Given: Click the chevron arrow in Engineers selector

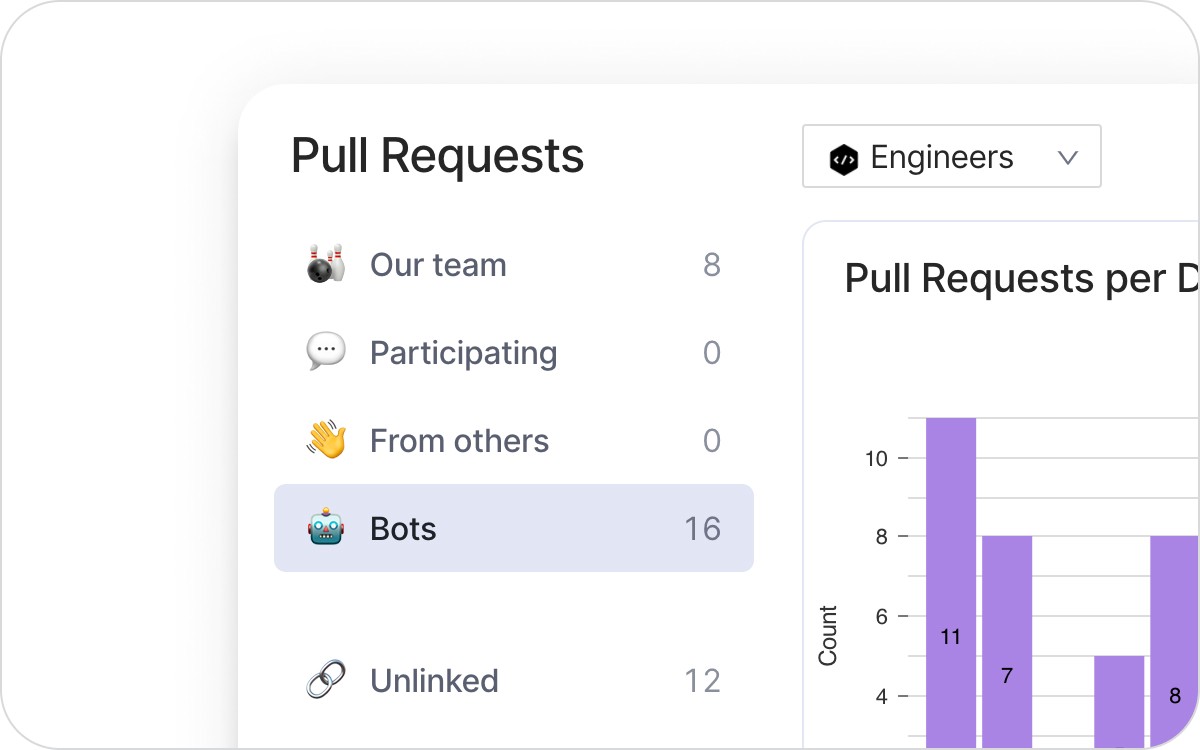Looking at the screenshot, I should coord(1067,158).
